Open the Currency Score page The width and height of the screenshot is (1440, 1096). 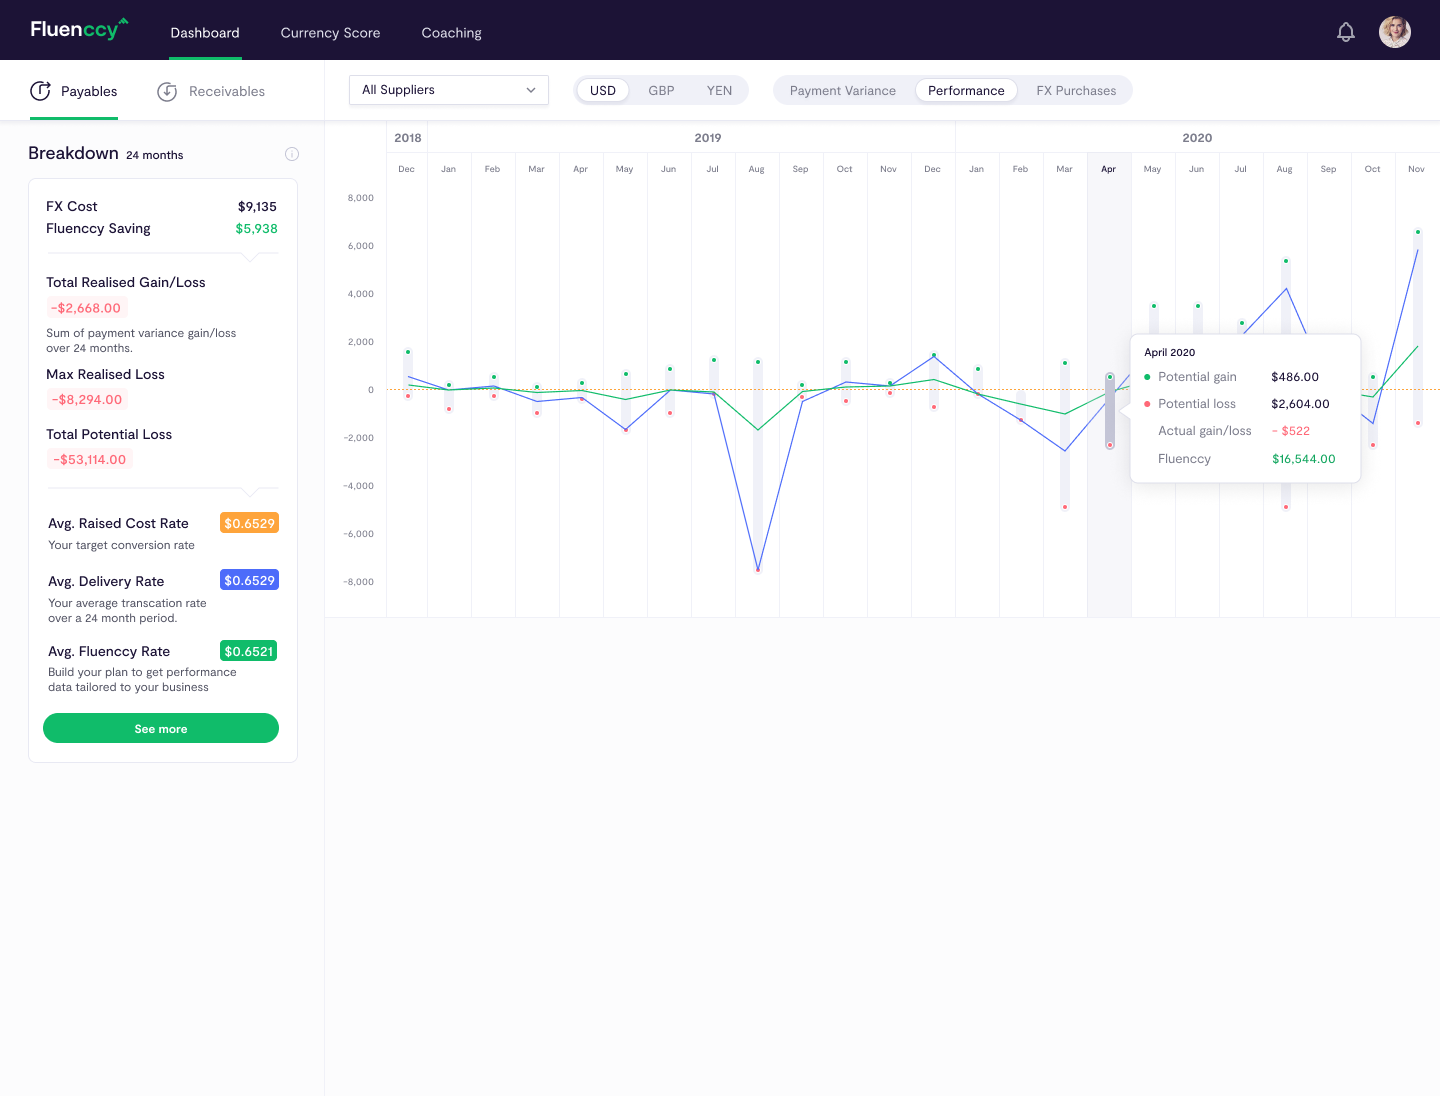330,33
